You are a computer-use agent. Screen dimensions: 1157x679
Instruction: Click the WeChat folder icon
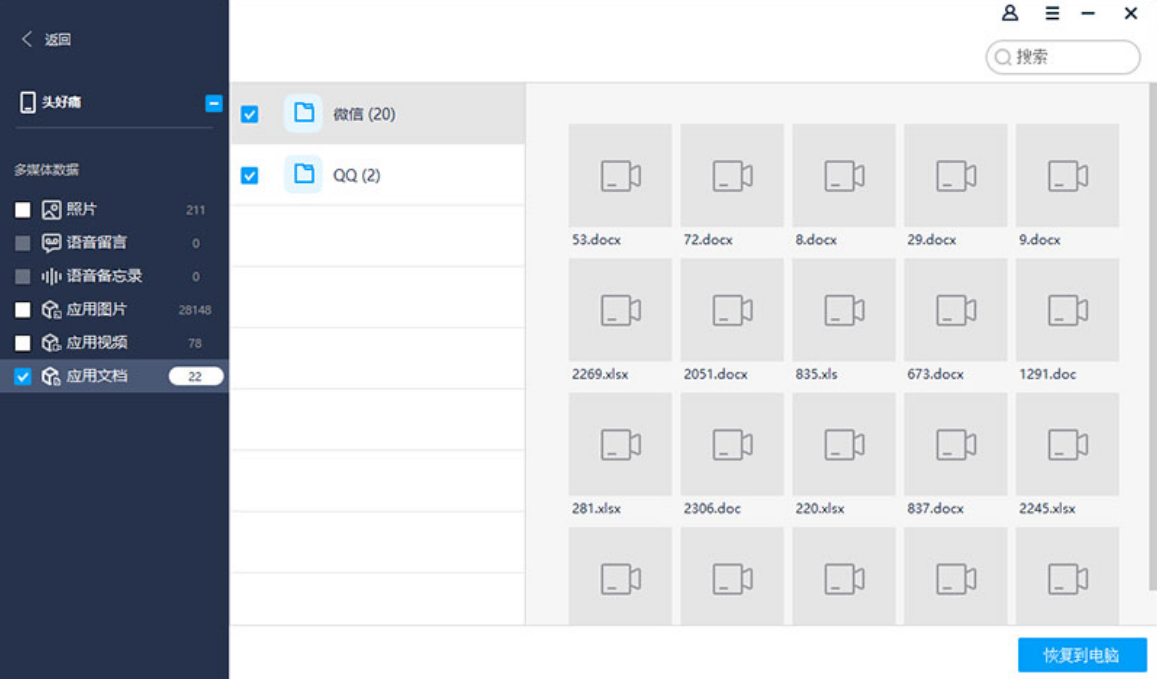pyautogui.click(x=303, y=113)
